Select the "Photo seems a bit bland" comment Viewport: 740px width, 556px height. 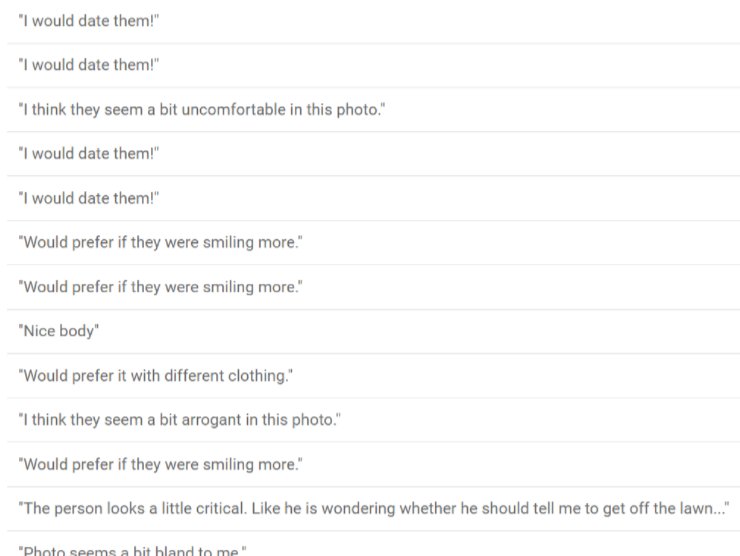131,549
